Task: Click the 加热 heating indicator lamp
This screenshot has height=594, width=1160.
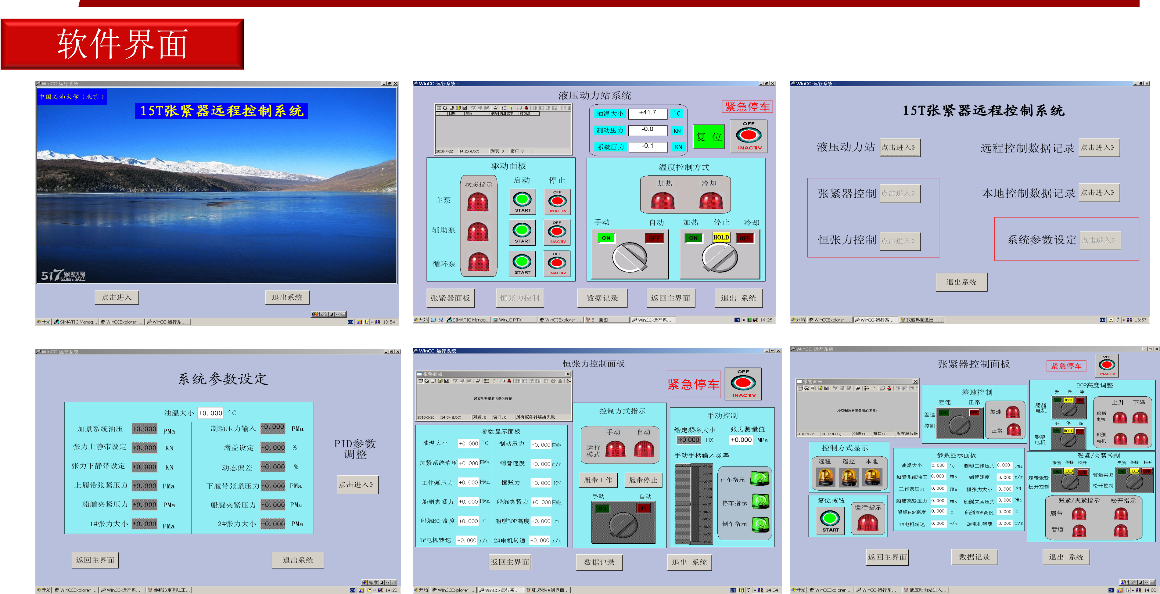Action: point(661,199)
